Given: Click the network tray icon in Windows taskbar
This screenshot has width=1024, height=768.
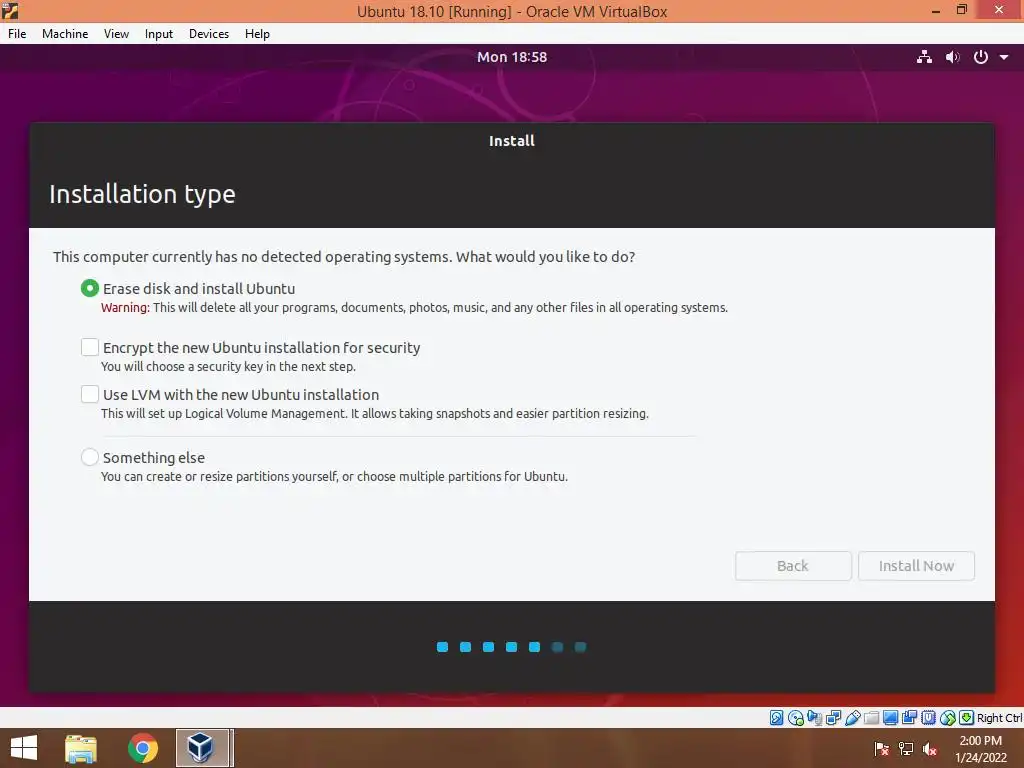Looking at the screenshot, I should tap(906, 748).
